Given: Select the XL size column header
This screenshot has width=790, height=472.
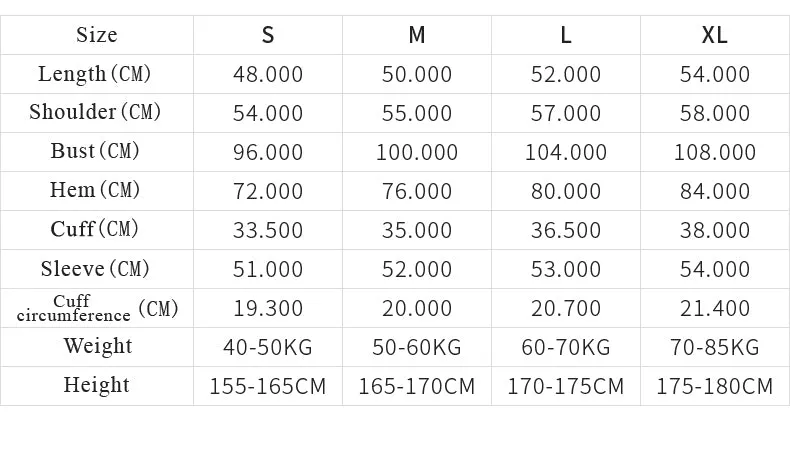Looking at the screenshot, I should click(714, 35).
